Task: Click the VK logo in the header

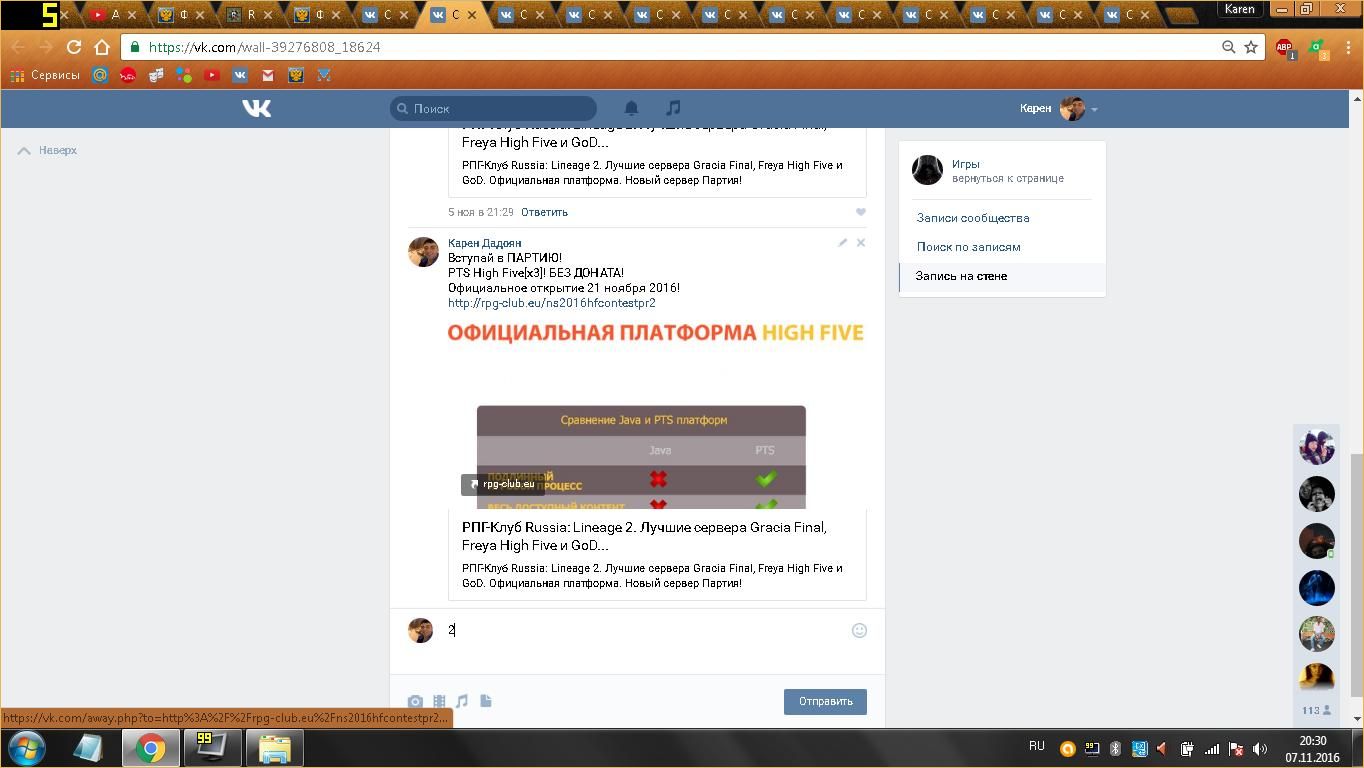Action: pos(256,108)
